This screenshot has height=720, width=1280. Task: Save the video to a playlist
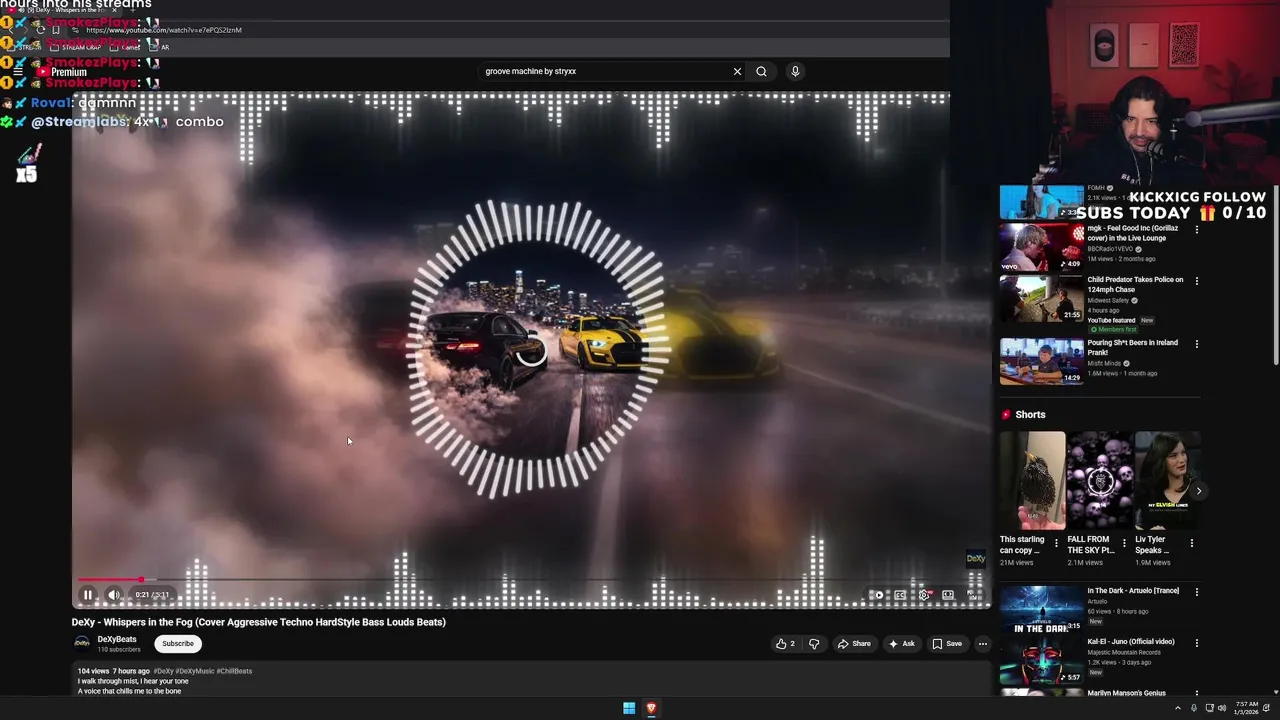pos(947,644)
